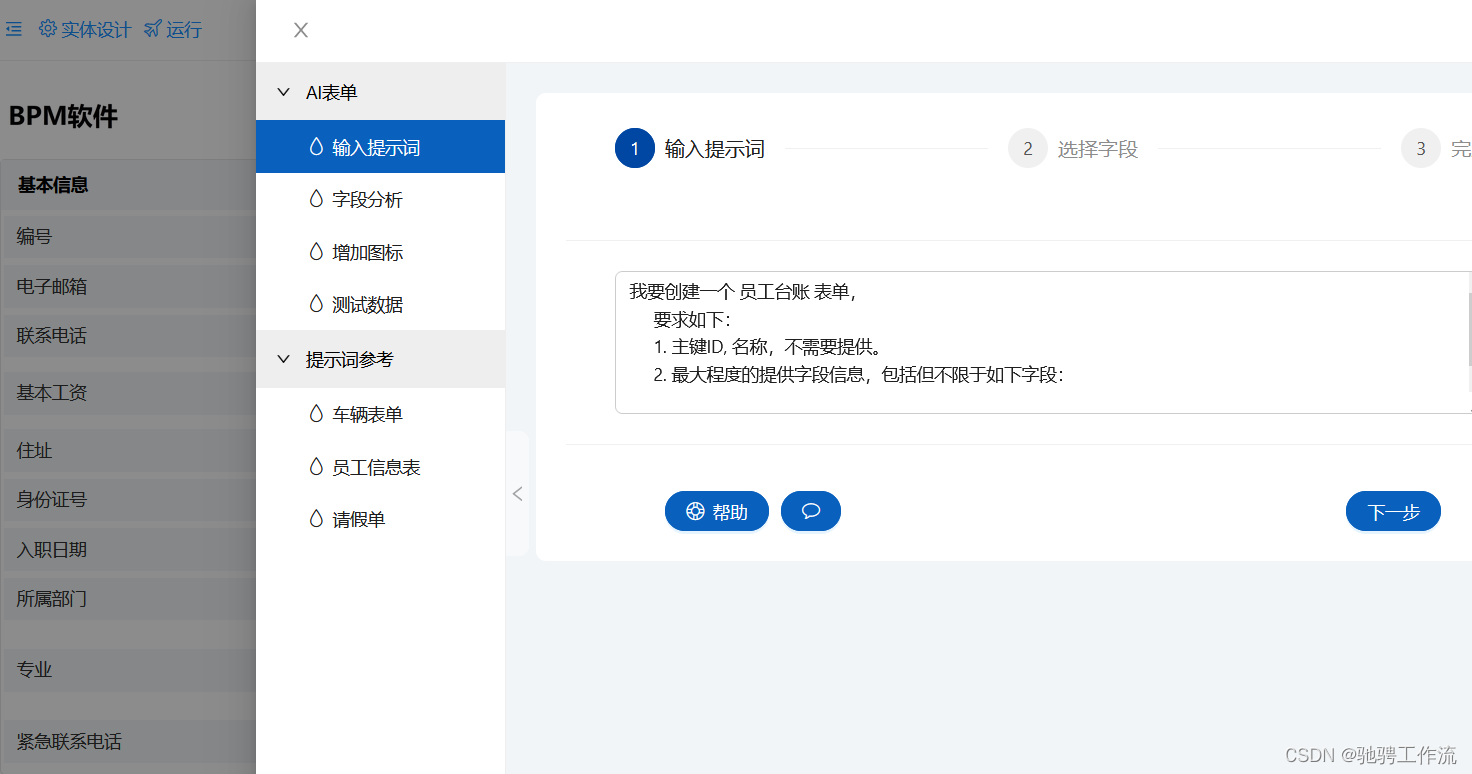1472x774 pixels.
Task: Open the 增加图标 menu item
Action: point(380,252)
